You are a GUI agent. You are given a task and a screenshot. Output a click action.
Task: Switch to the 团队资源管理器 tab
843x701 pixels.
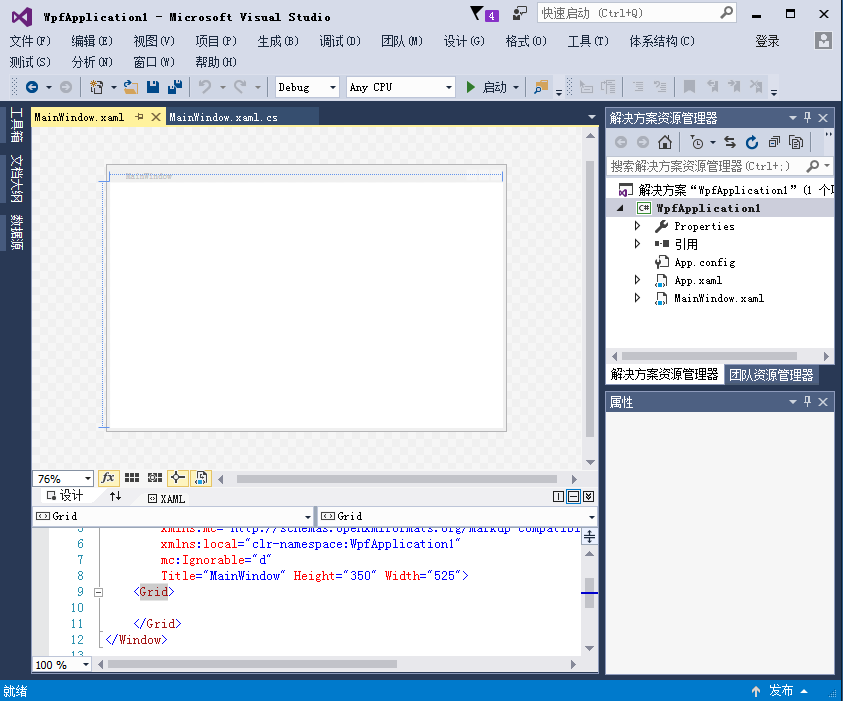(771, 375)
